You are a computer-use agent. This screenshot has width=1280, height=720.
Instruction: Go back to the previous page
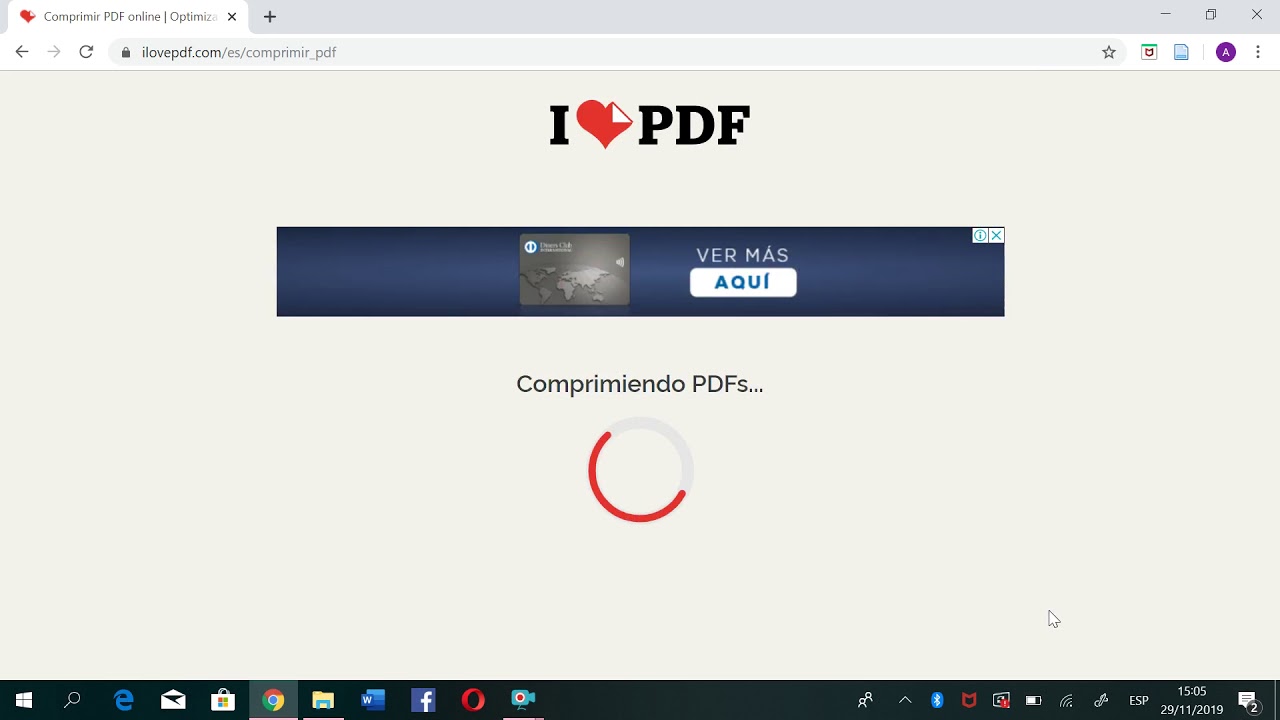[22, 52]
